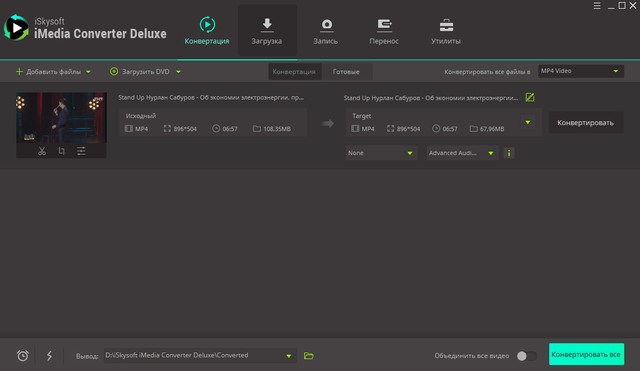Screen dimensions: 640x371
Task: Click the Target label
Action: coord(362,116)
